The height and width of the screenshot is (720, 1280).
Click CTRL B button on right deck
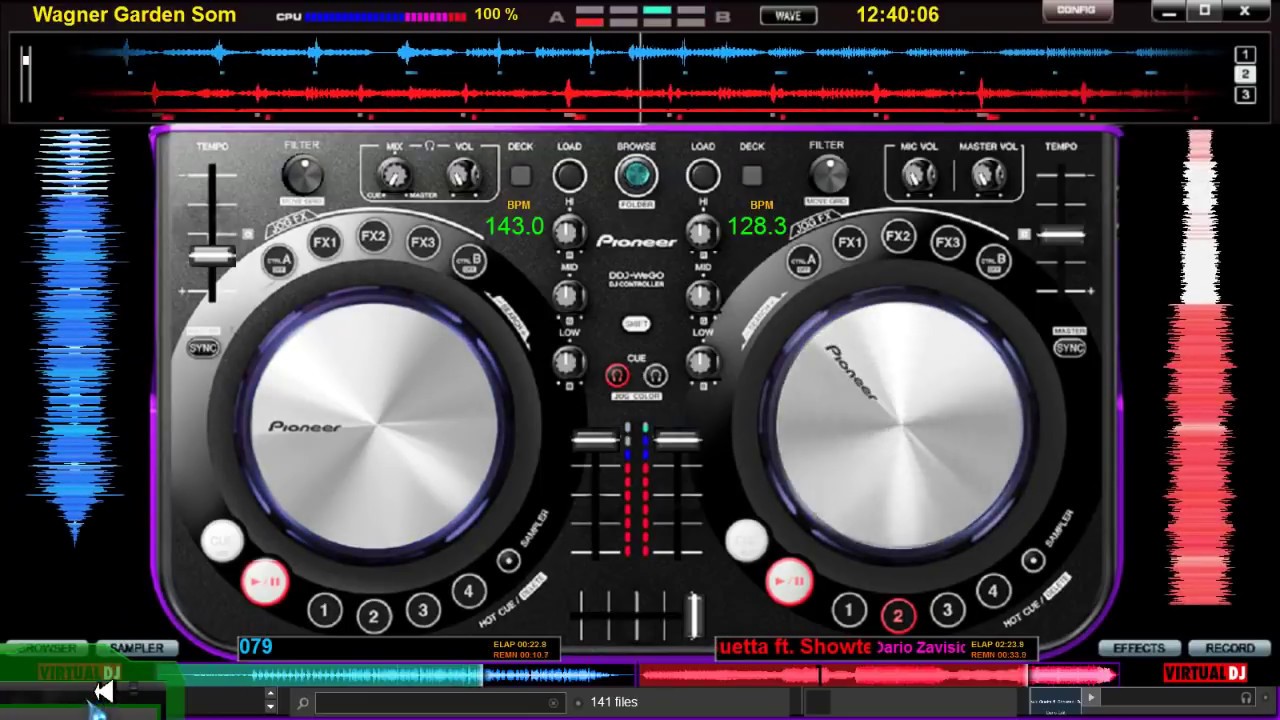pyautogui.click(x=994, y=261)
